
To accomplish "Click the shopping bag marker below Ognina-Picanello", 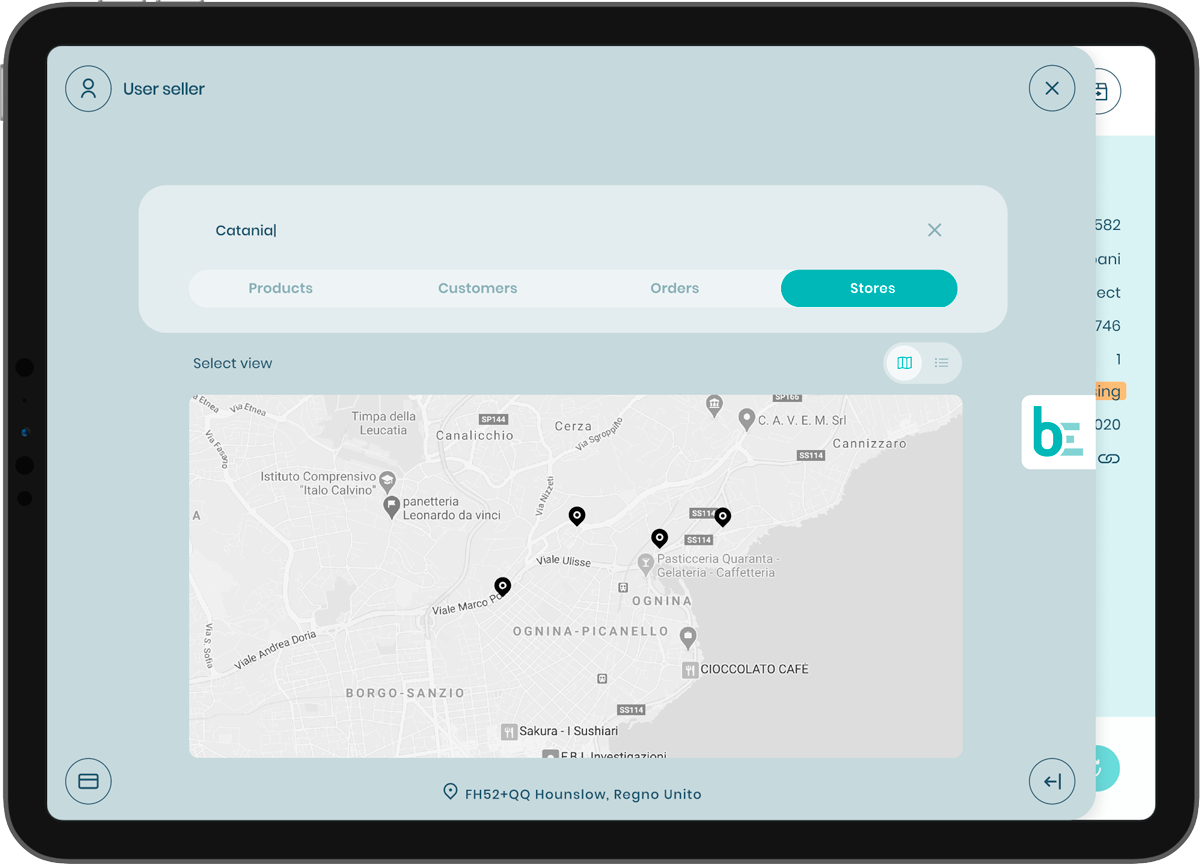I will tap(687, 637).
